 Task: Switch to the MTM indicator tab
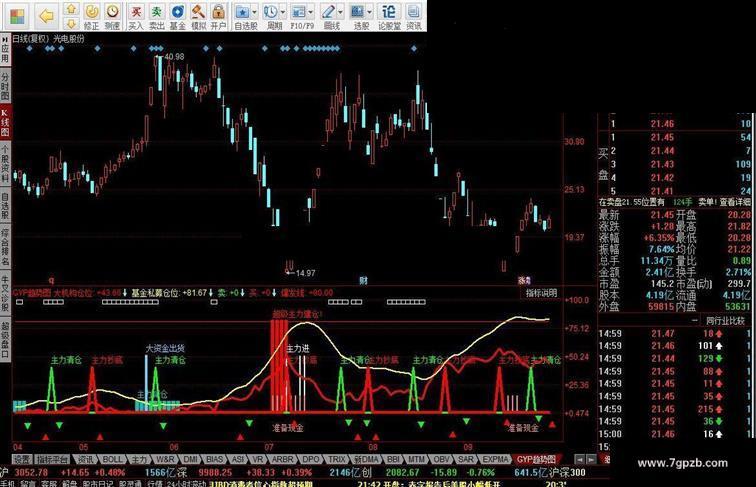pyautogui.click(x=415, y=460)
